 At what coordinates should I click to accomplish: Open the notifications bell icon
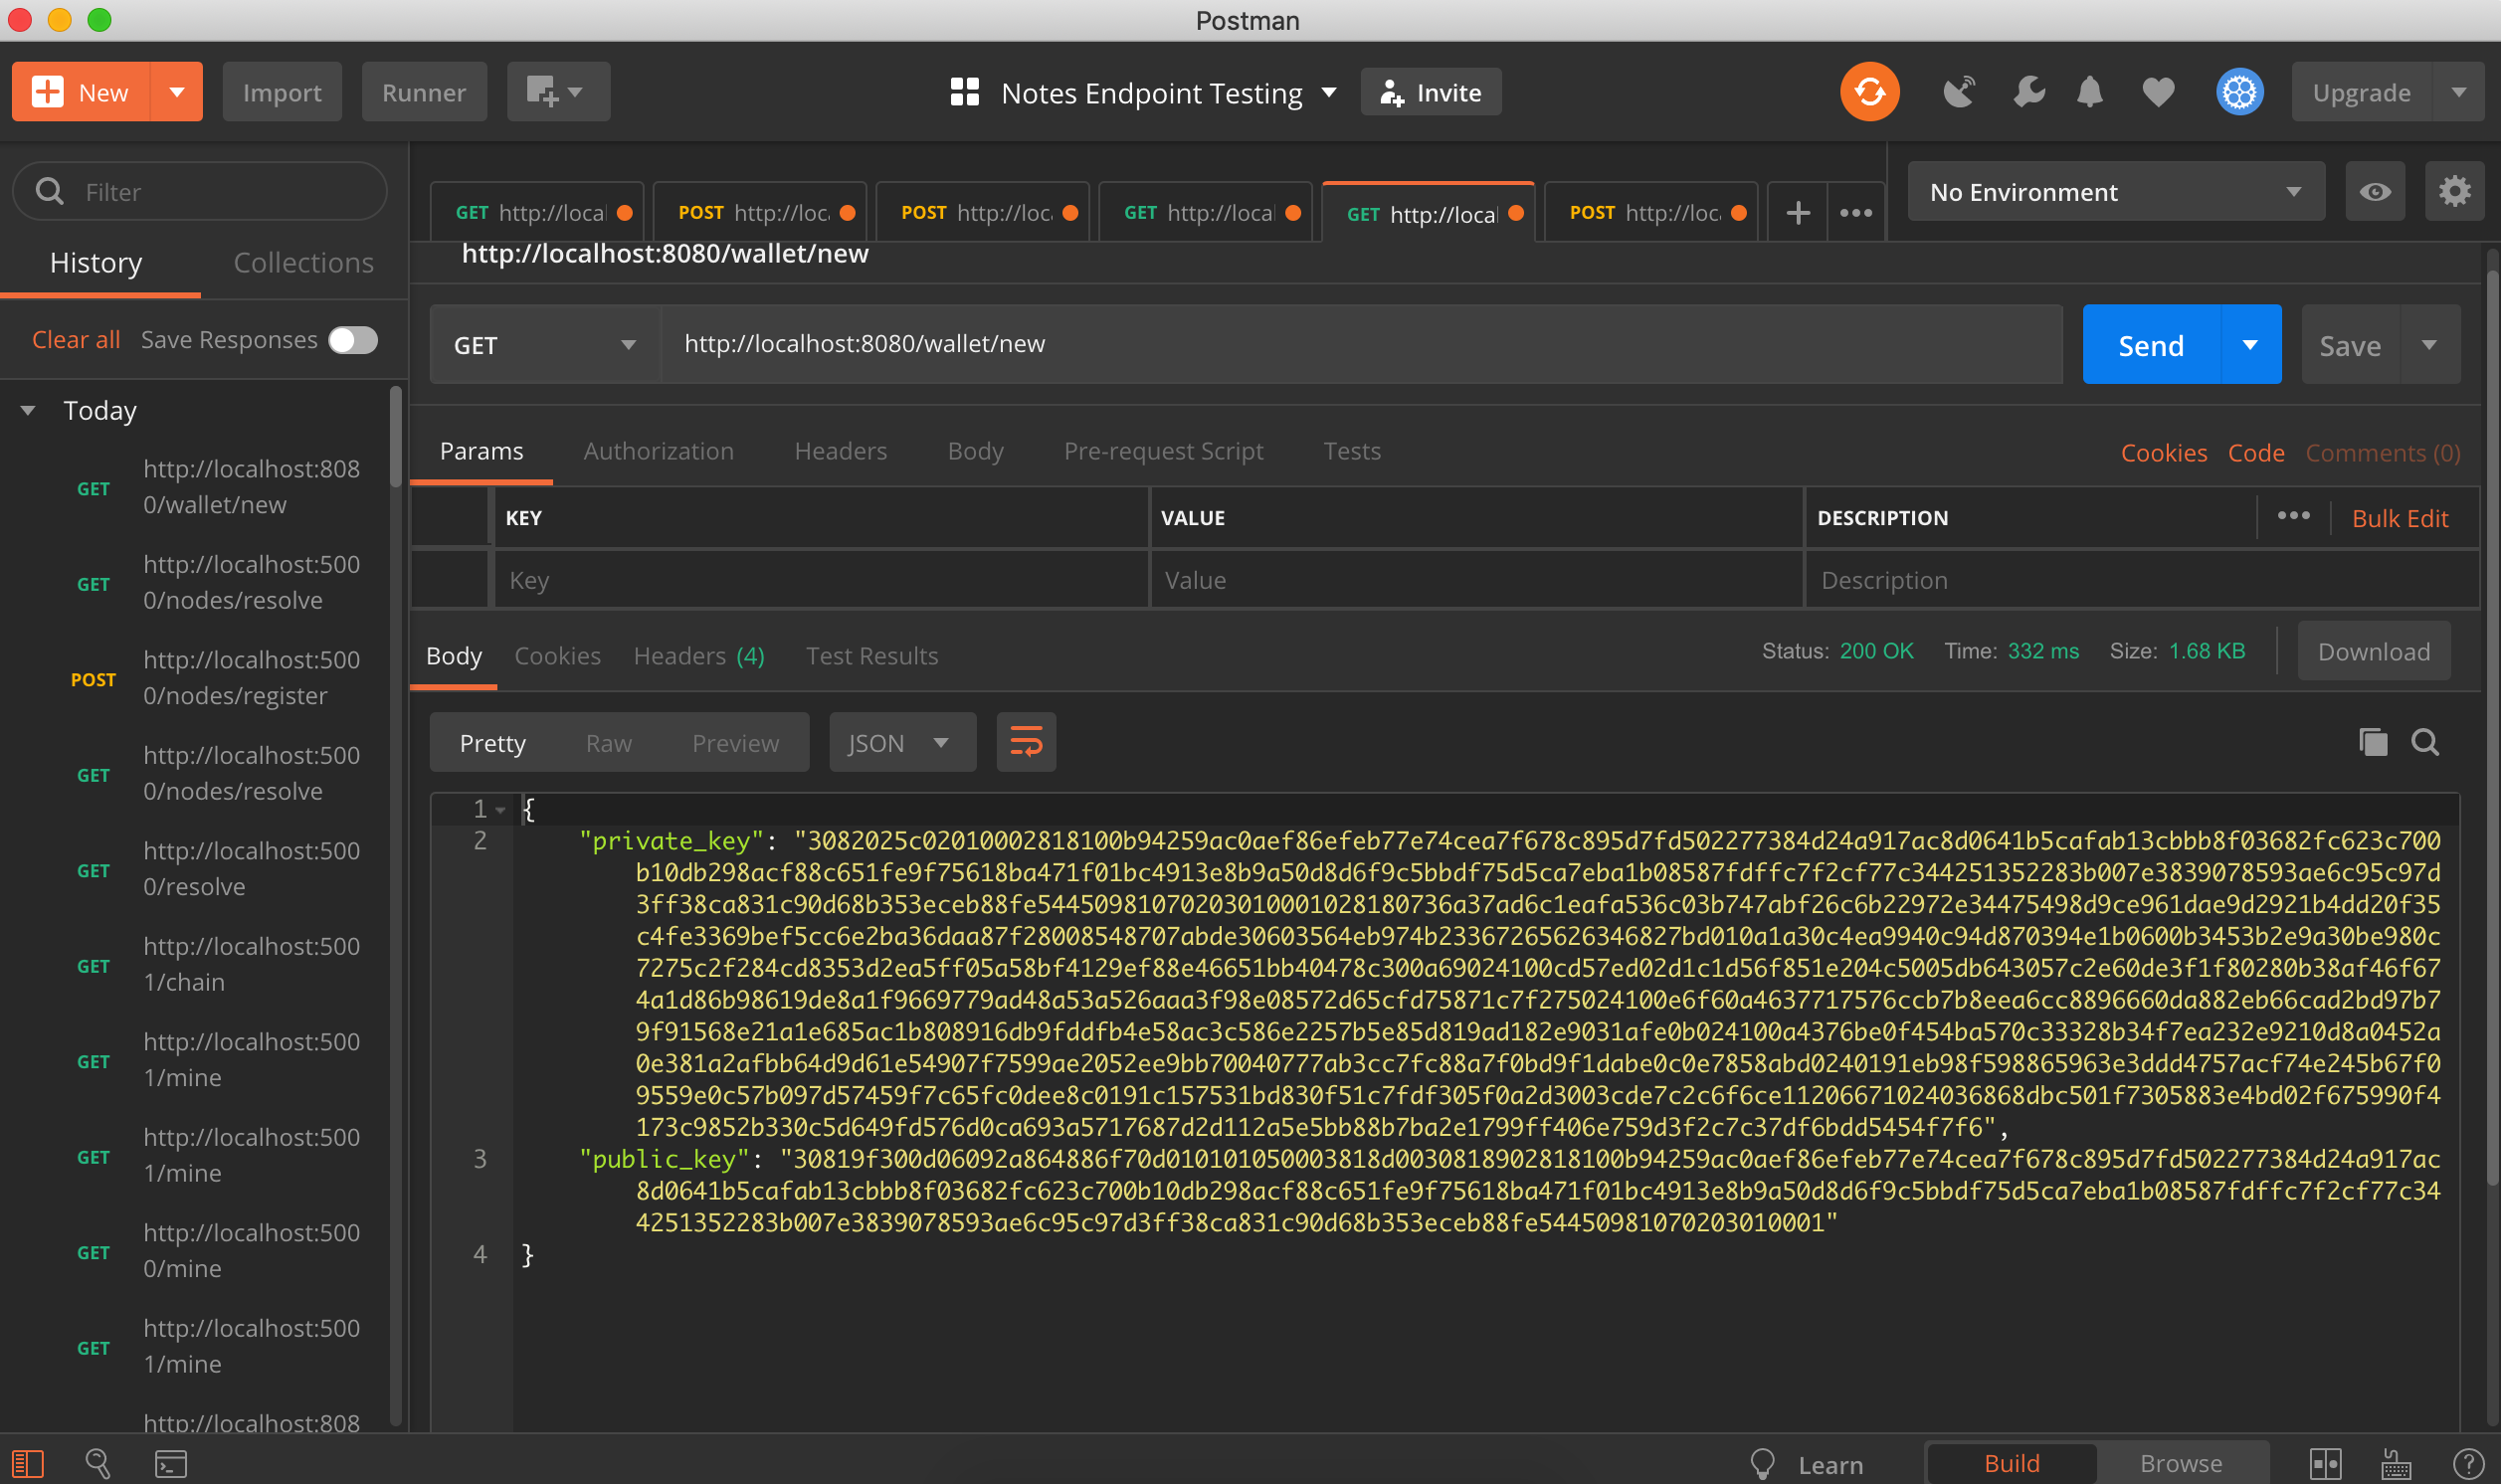2090,92
